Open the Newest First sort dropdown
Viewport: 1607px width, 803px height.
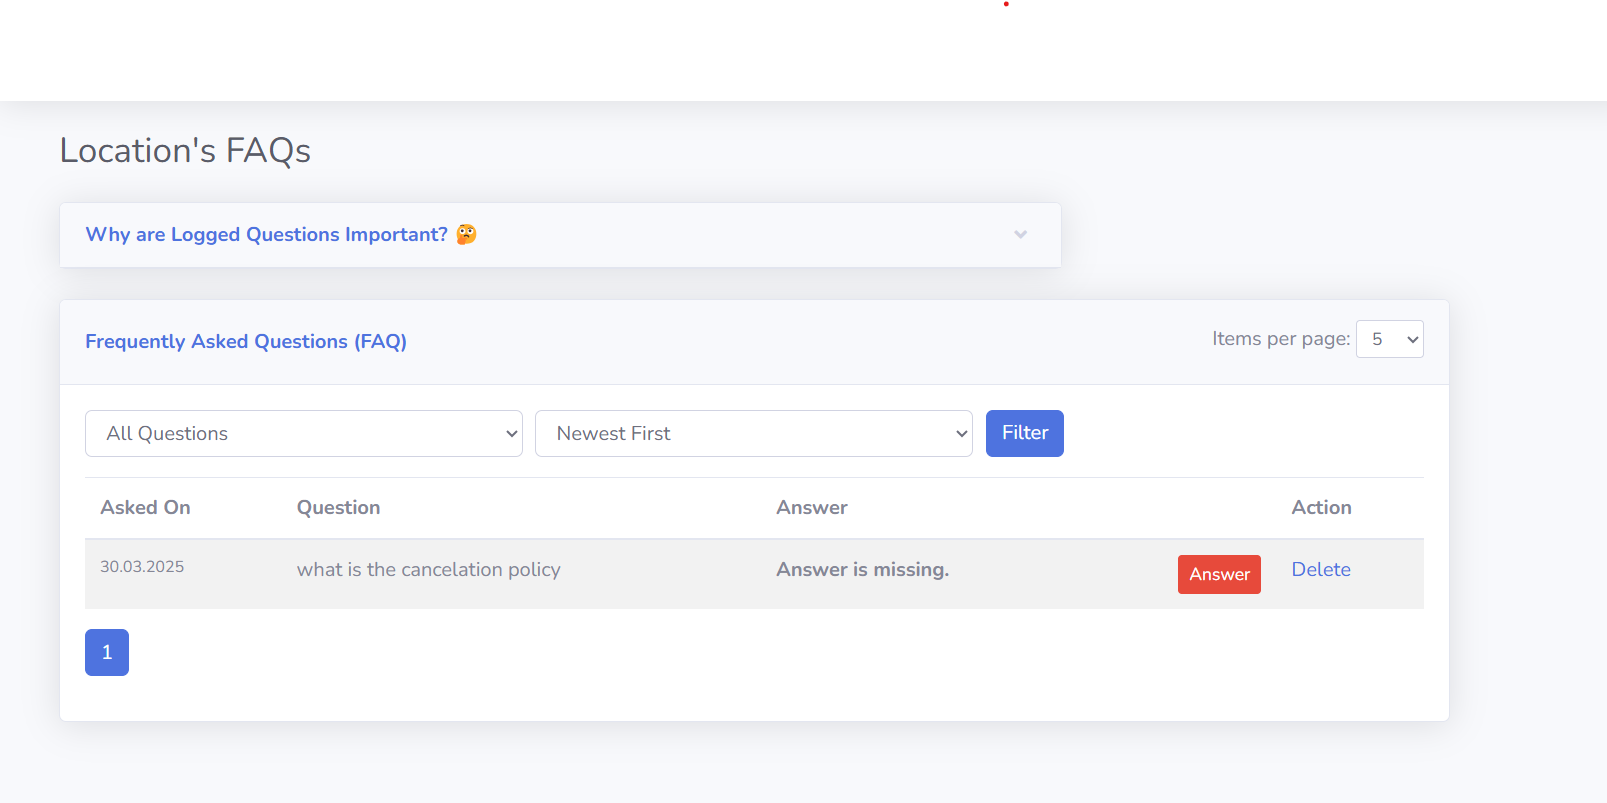point(754,433)
